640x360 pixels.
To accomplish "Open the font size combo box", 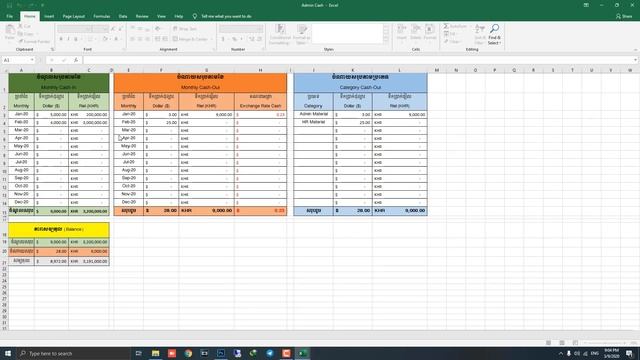I will (x=100, y=29).
